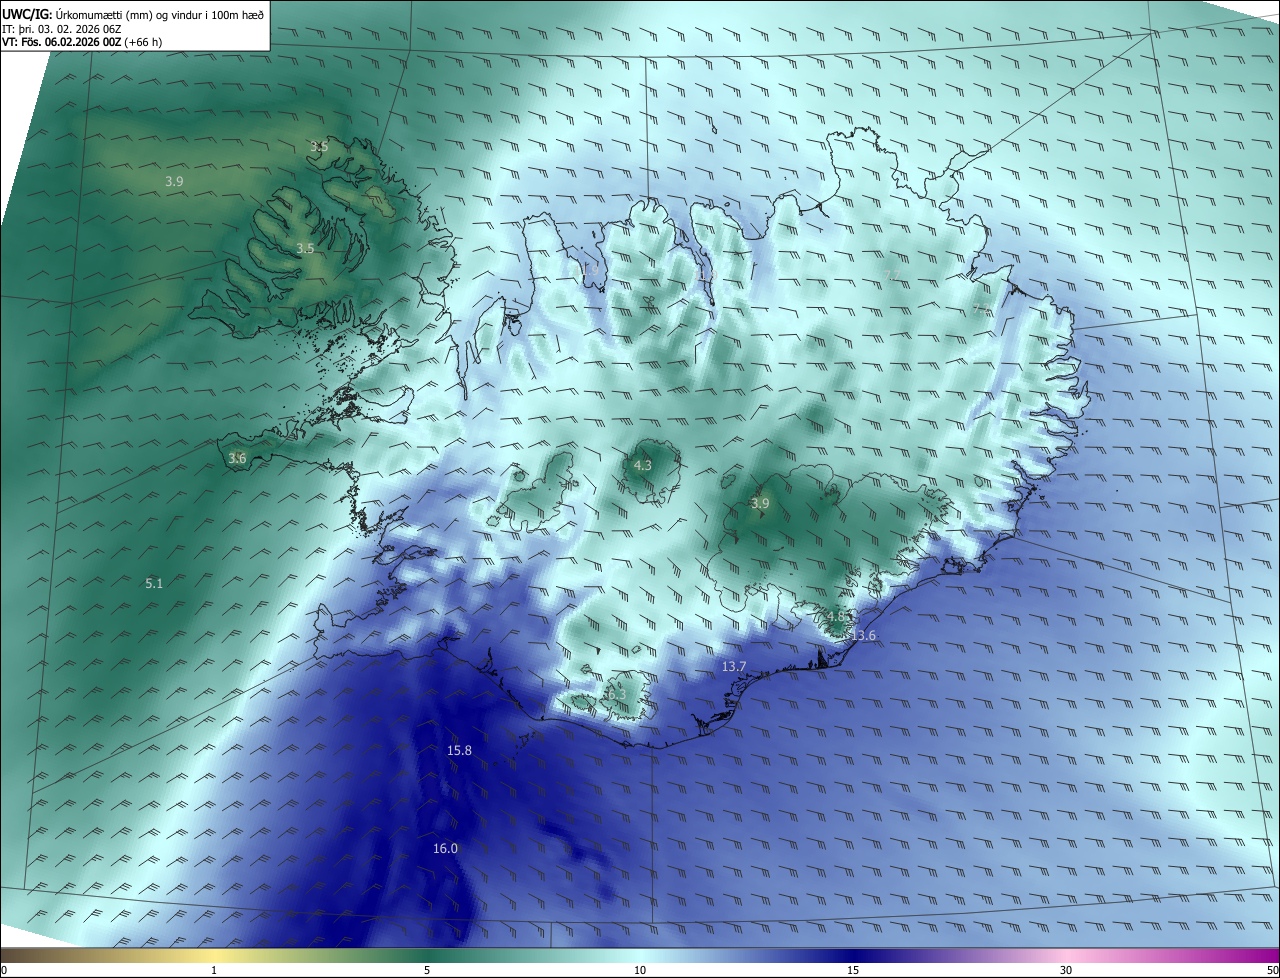Pick the pink color band above tick 30
Image resolution: width=1280 pixels, height=978 pixels.
(1066, 955)
